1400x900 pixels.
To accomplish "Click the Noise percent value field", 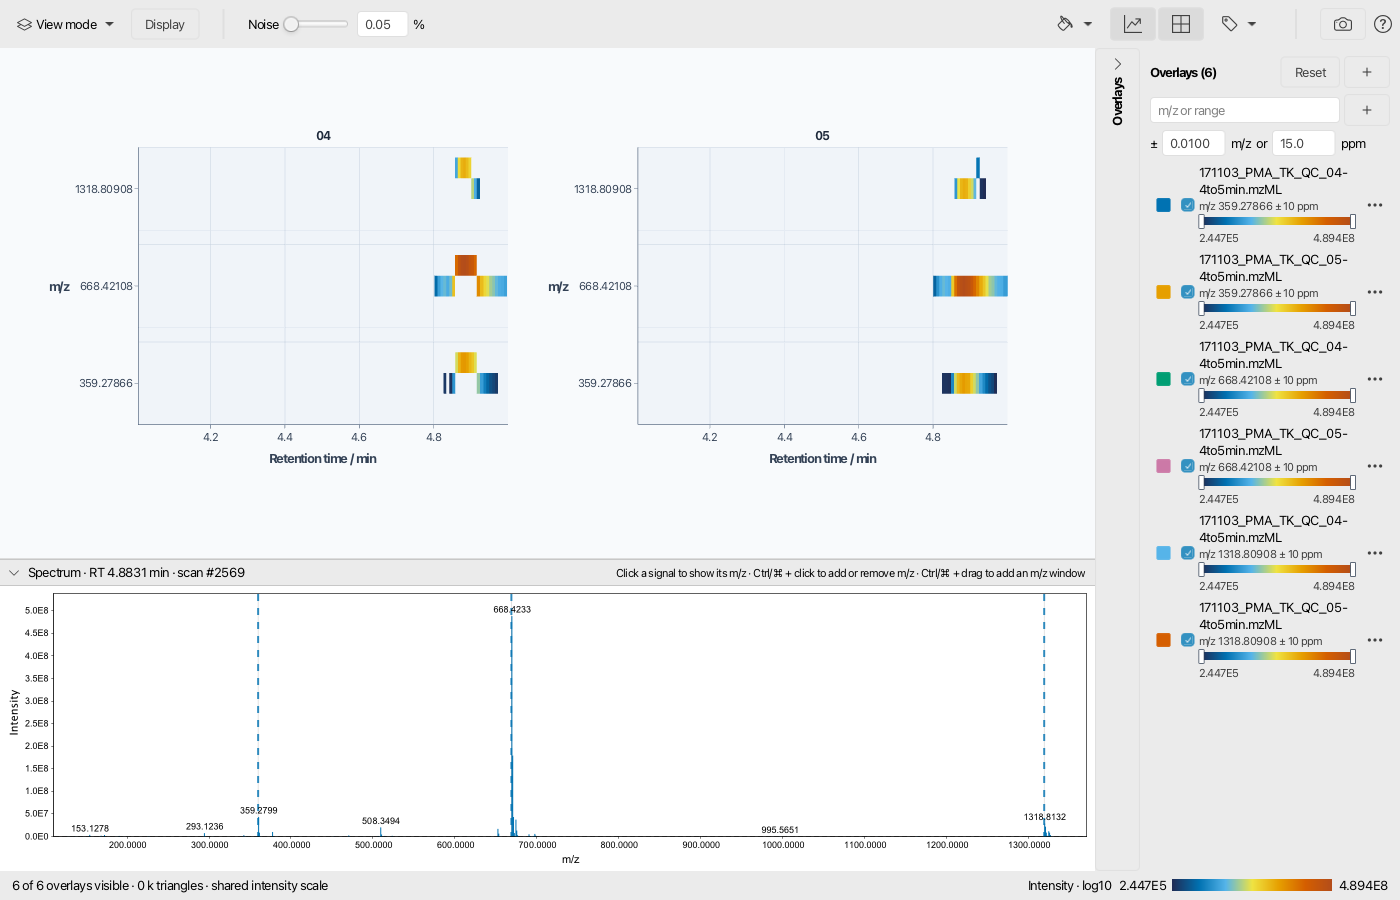I will coord(382,24).
